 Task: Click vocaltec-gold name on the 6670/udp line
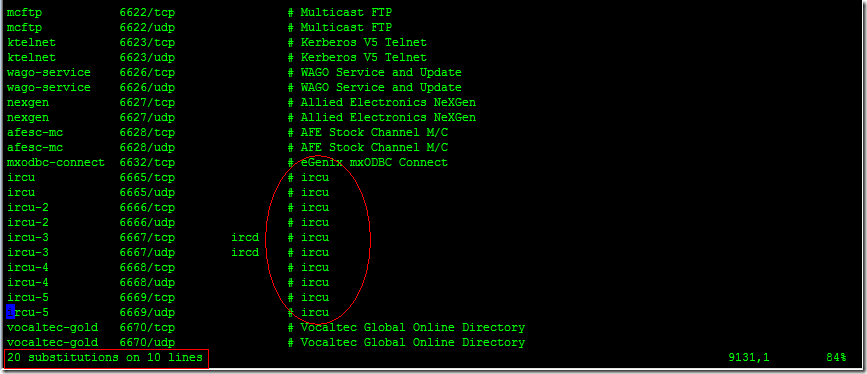pyautogui.click(x=53, y=342)
